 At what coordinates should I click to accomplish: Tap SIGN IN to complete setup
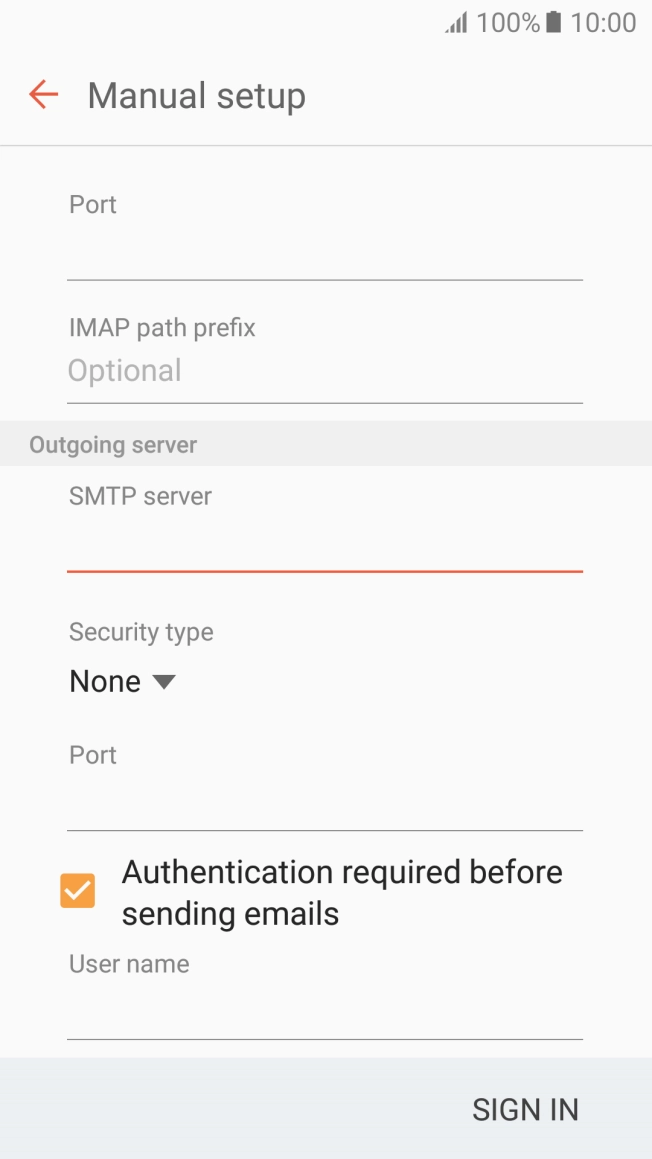click(x=525, y=1109)
